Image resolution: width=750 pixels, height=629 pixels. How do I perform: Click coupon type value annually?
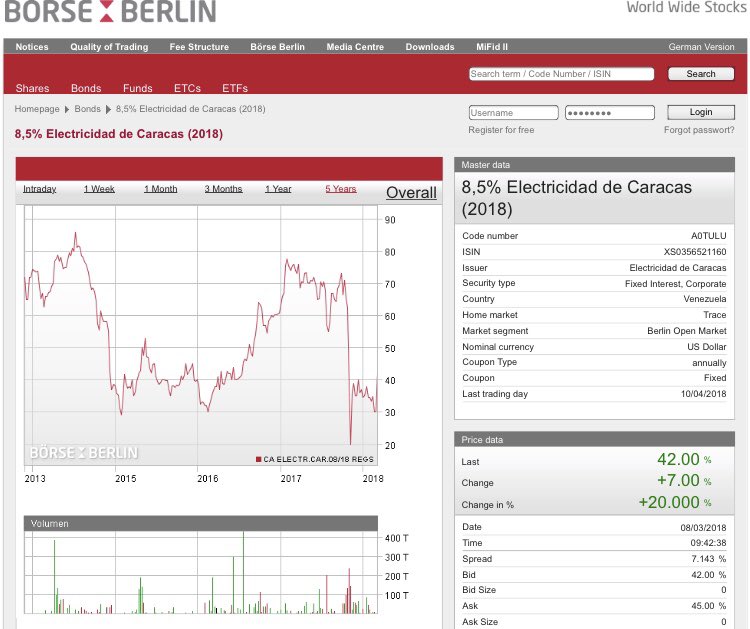(709, 363)
